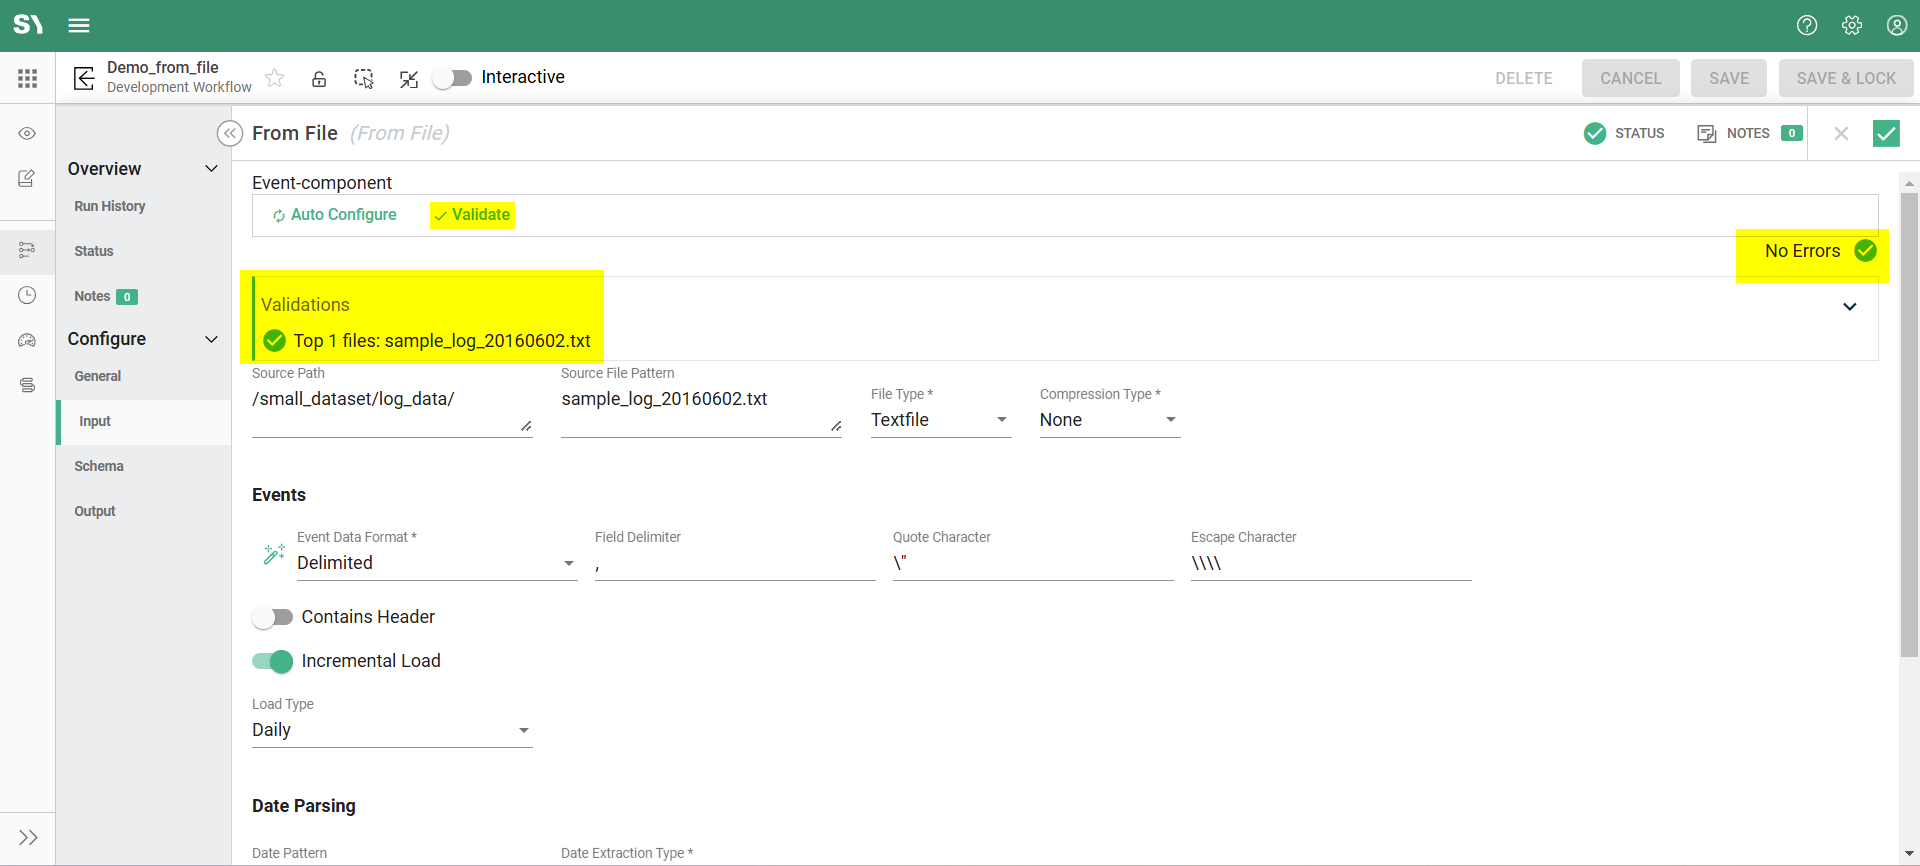
Task: Toggle the Interactive switch
Action: tap(452, 78)
